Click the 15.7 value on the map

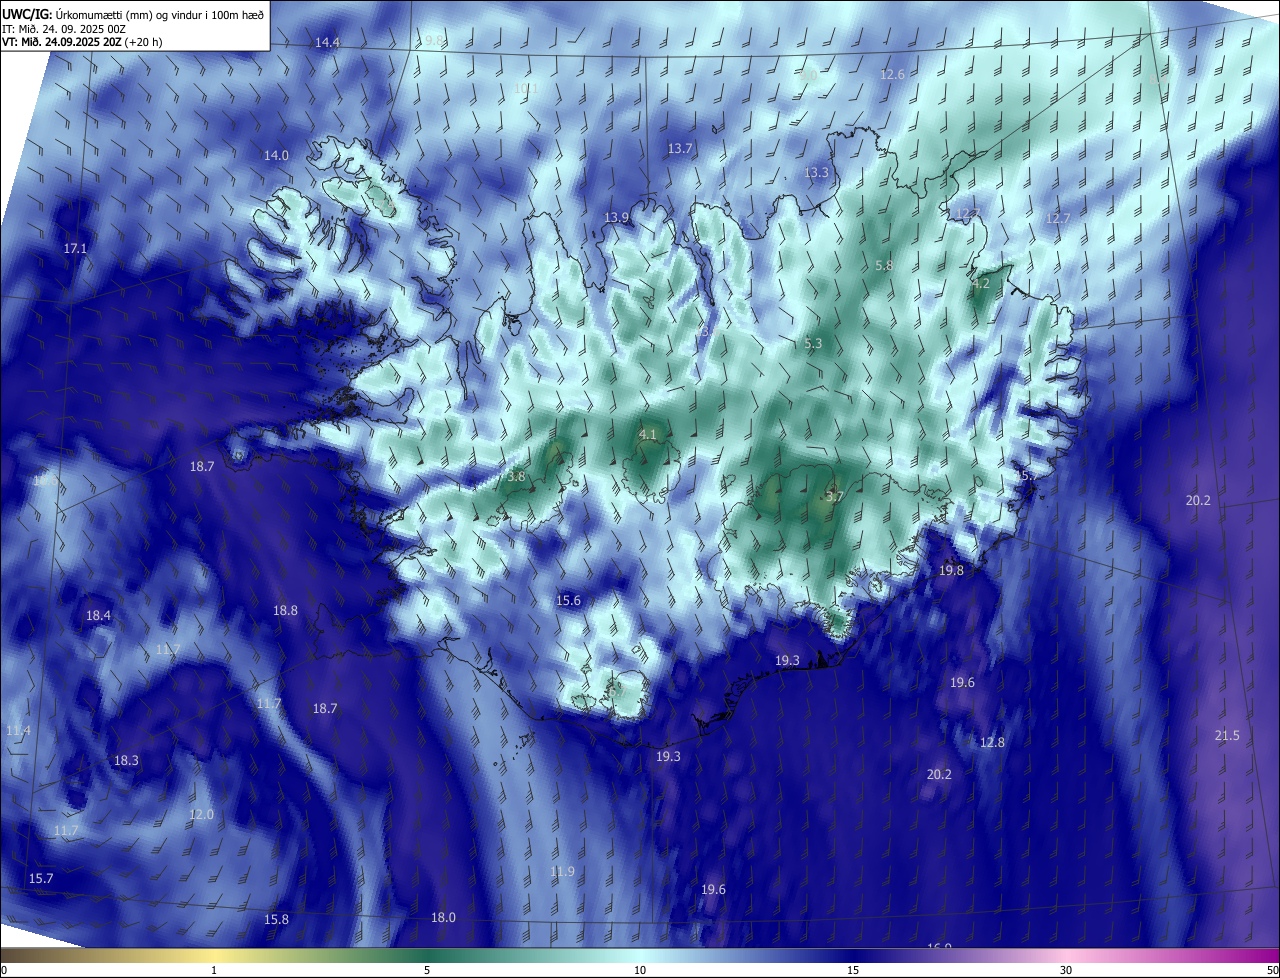pyautogui.click(x=41, y=878)
